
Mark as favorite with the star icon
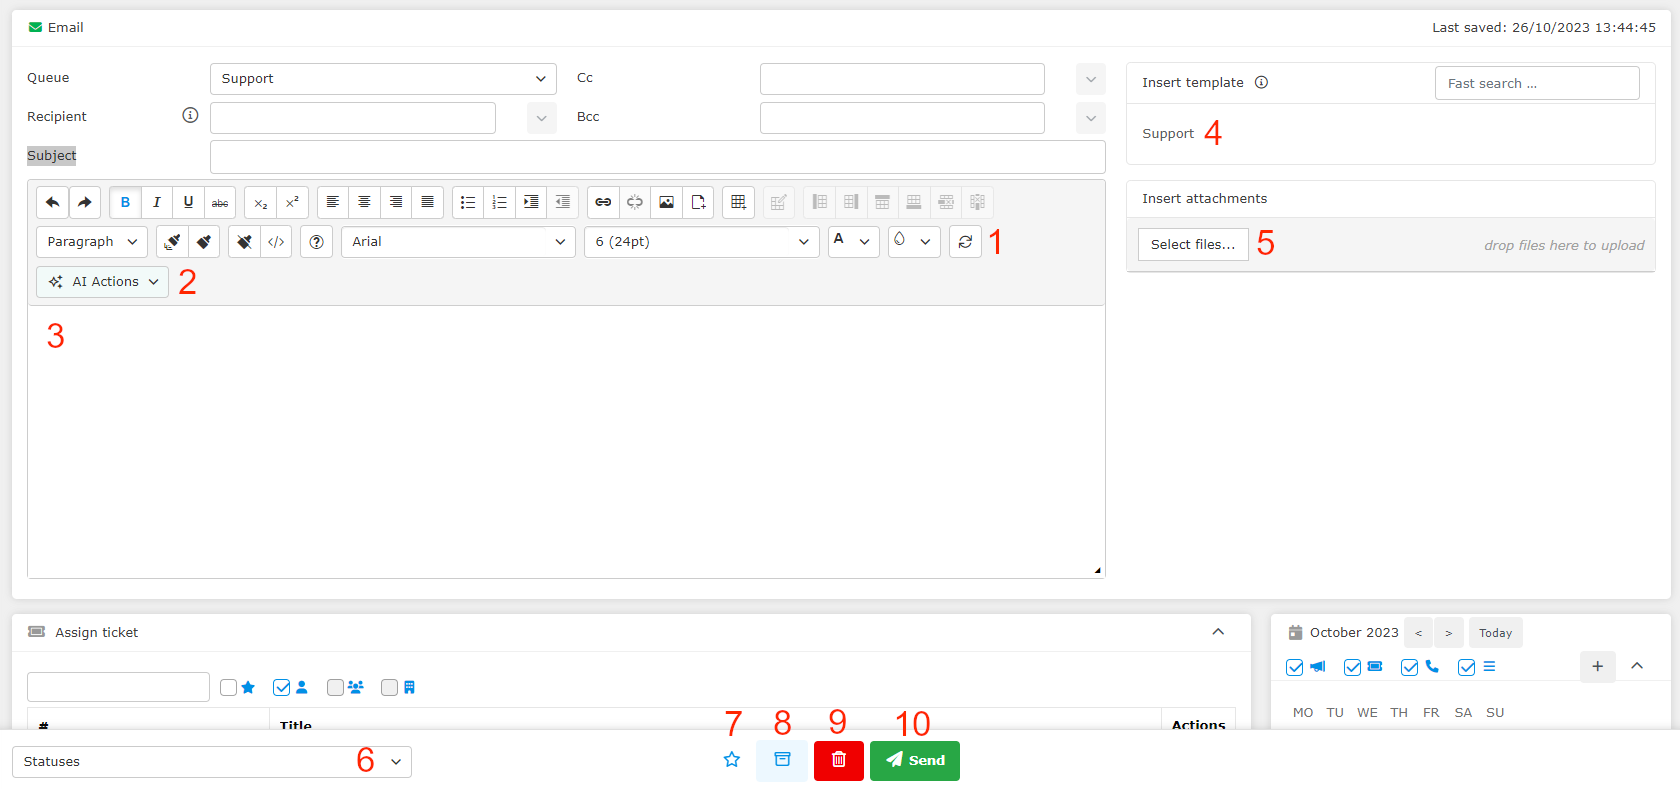click(x=732, y=760)
